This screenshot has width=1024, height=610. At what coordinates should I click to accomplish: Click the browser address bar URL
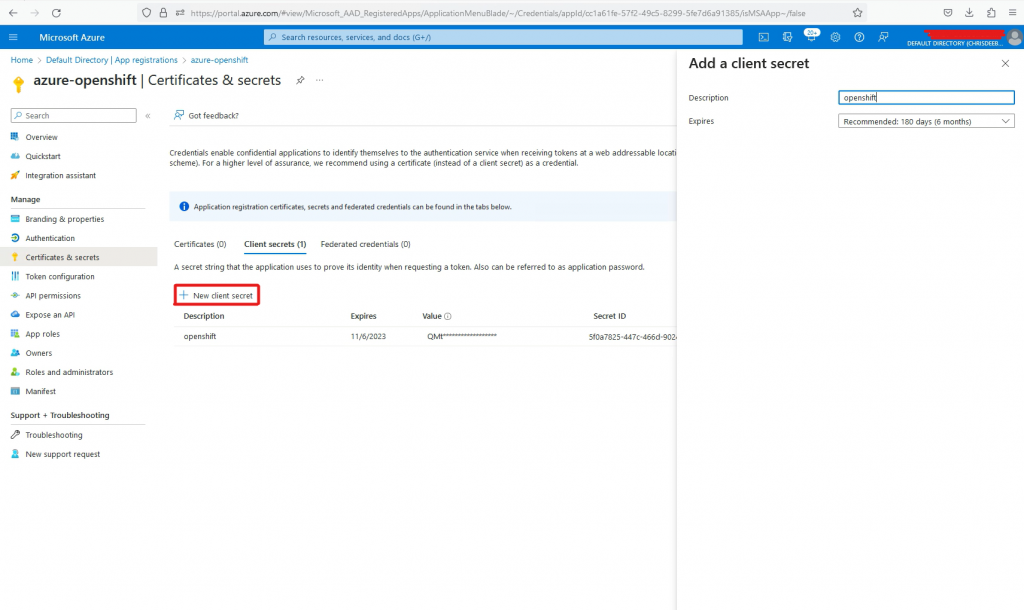(498, 13)
